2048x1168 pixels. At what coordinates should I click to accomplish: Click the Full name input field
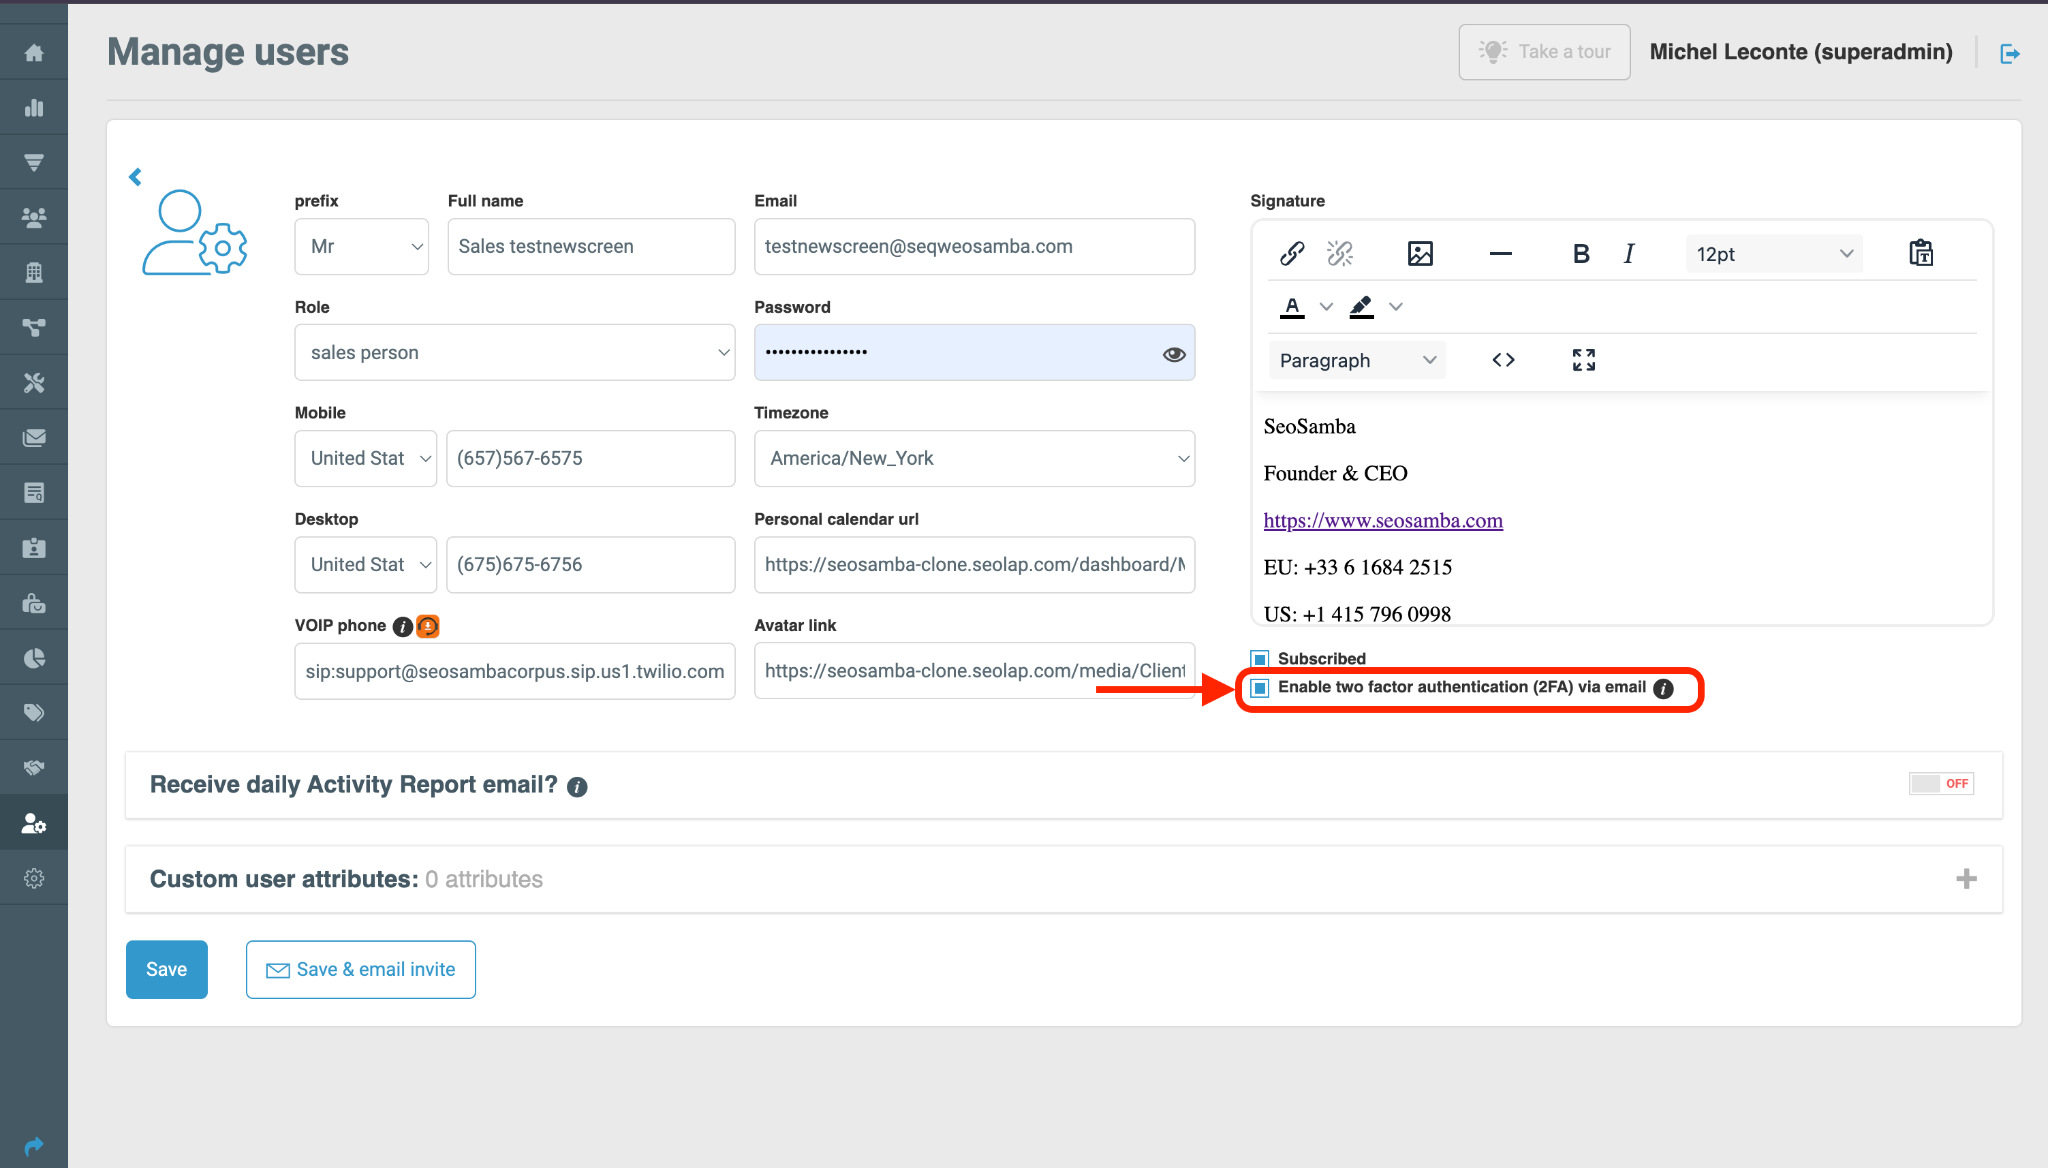point(589,246)
